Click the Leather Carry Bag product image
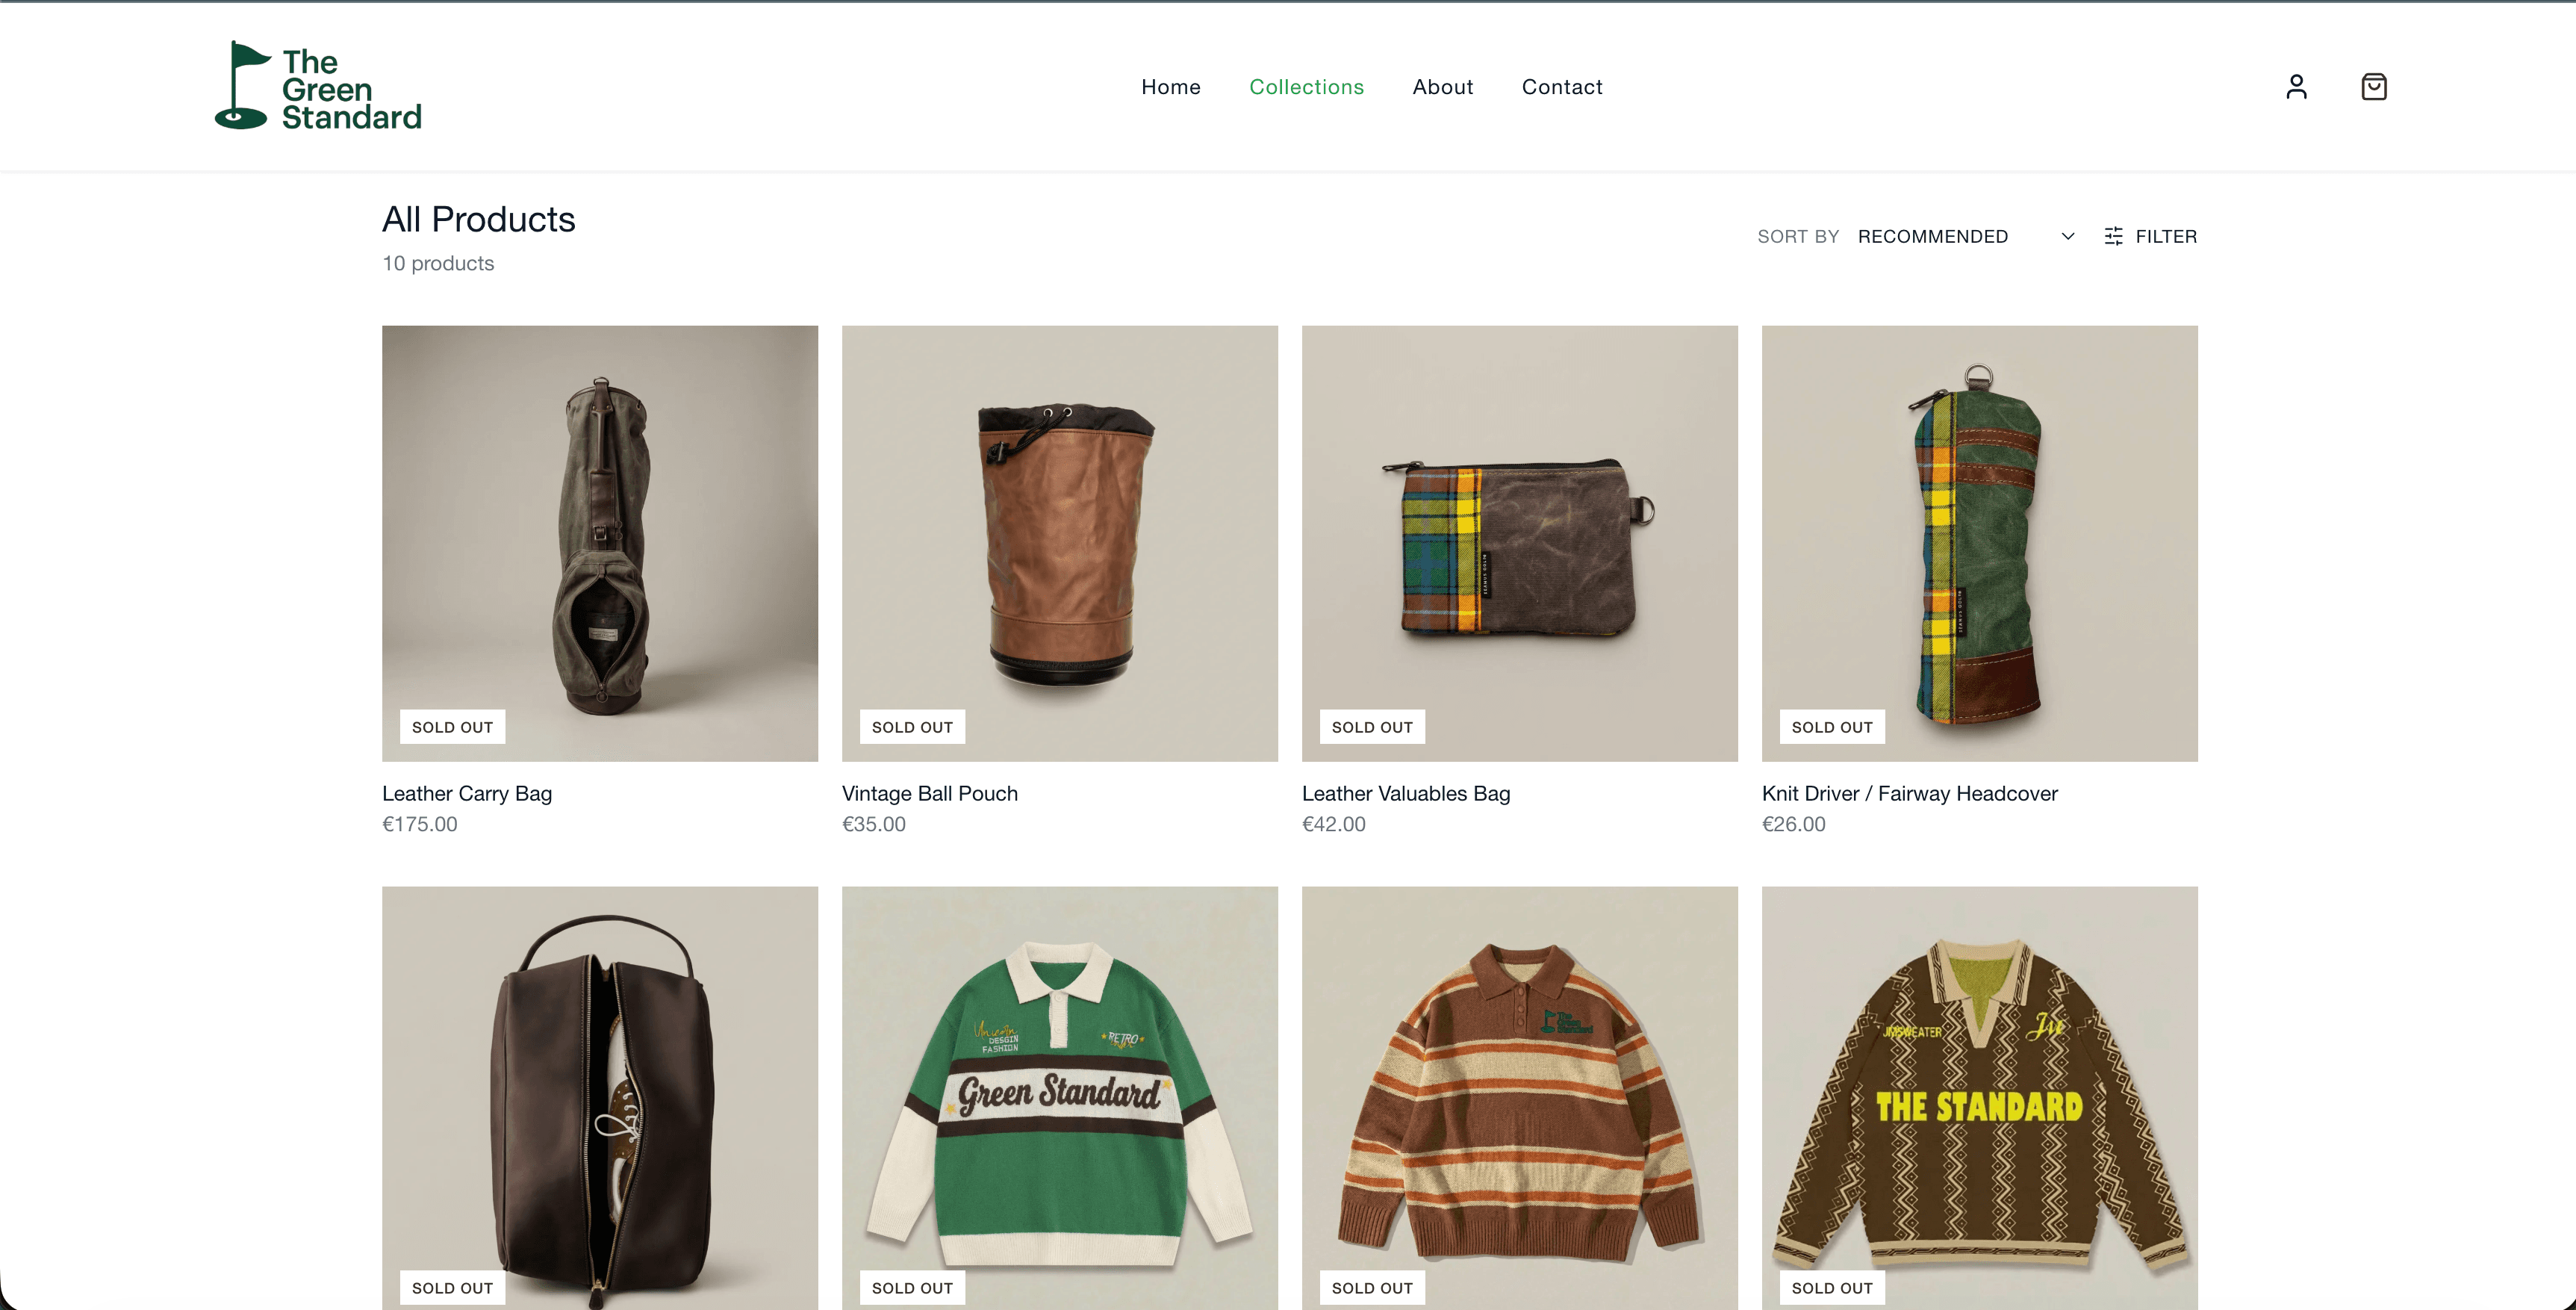This screenshot has width=2576, height=1310. click(600, 542)
